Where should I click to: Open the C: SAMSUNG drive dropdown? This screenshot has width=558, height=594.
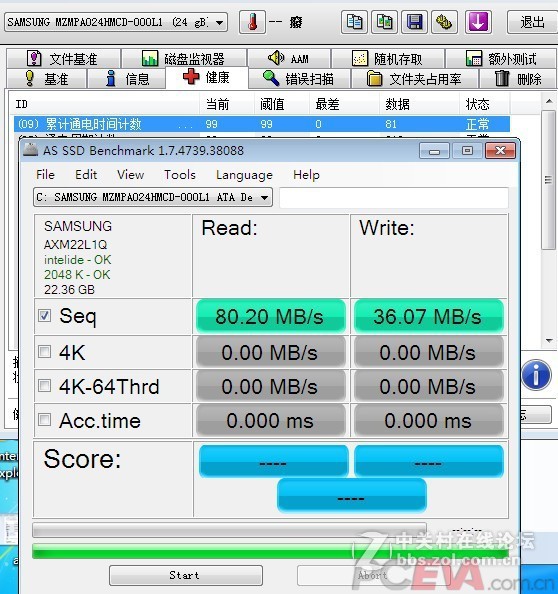tap(153, 197)
